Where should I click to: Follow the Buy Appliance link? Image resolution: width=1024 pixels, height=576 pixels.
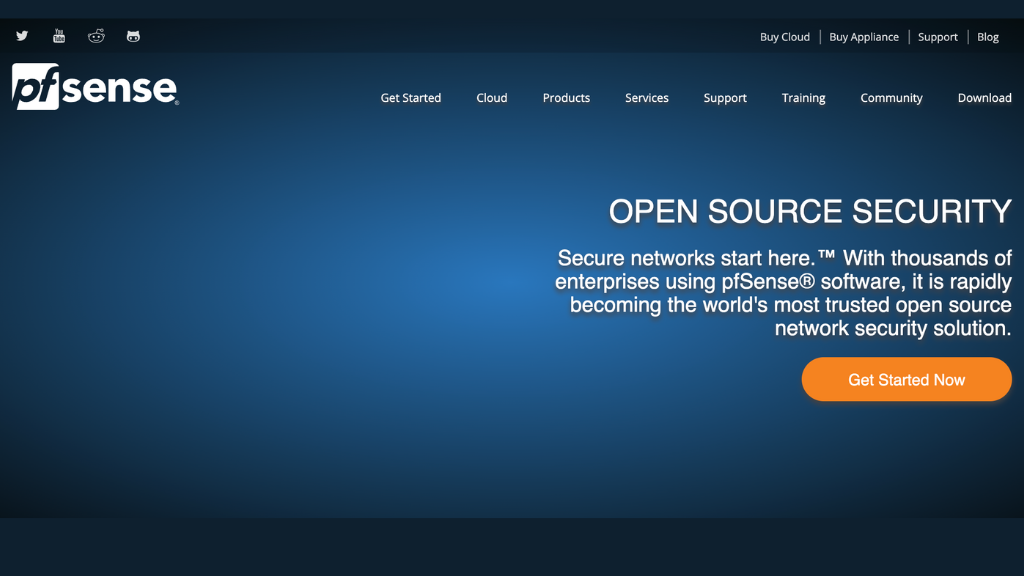pos(863,37)
